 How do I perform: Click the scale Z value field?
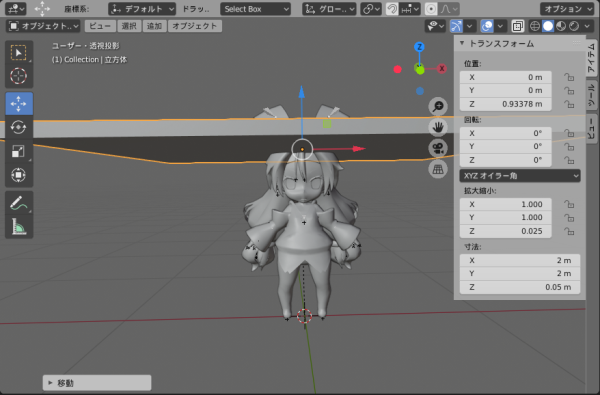tap(505, 231)
